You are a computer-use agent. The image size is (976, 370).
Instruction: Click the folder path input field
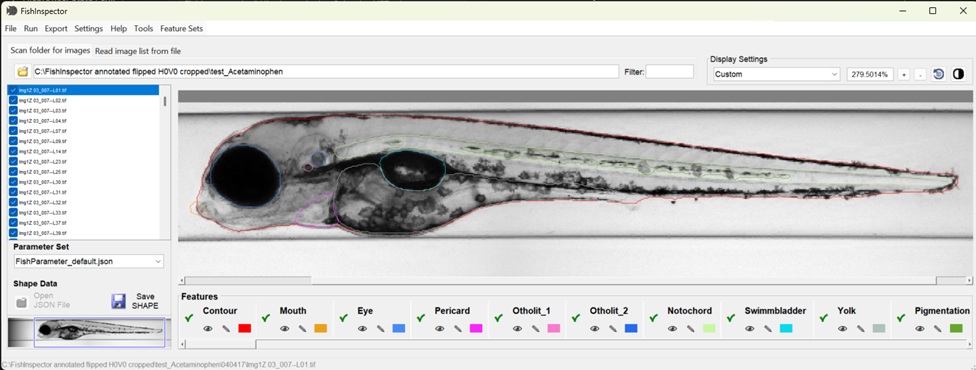326,72
